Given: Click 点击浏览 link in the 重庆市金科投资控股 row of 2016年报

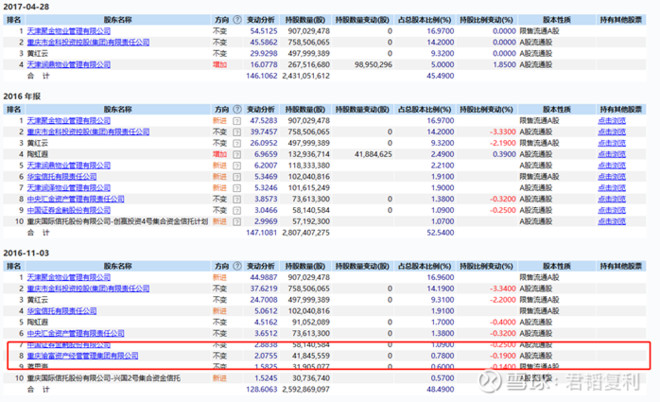Looking at the screenshot, I should click(x=612, y=132).
